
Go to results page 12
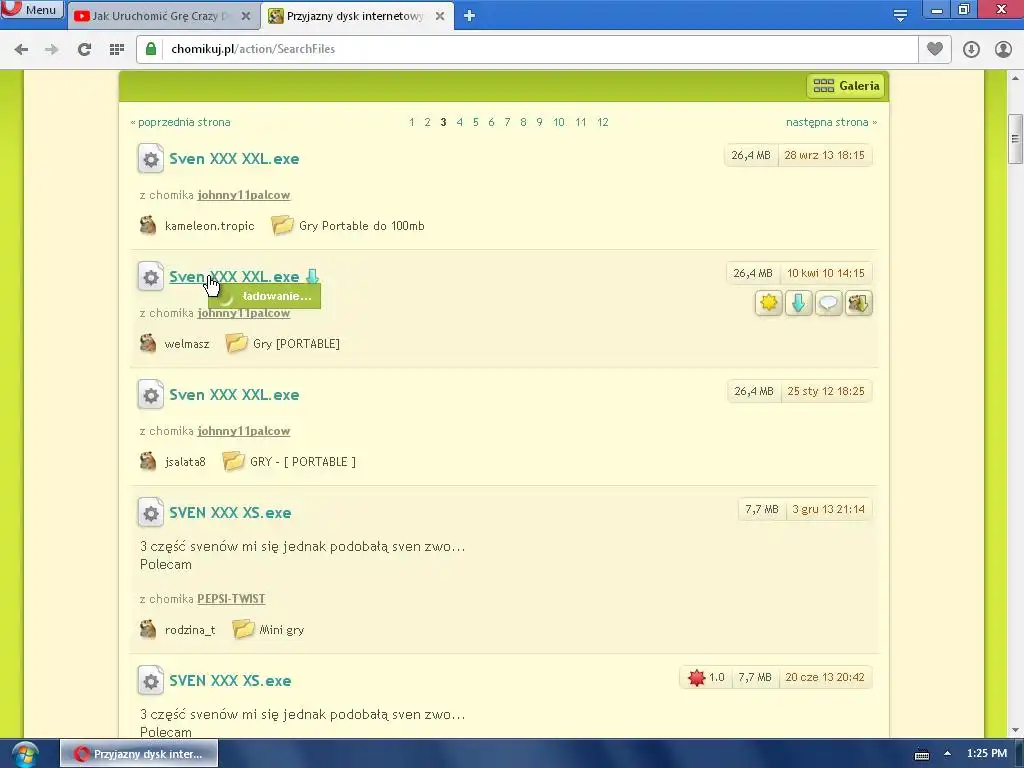pyautogui.click(x=603, y=122)
